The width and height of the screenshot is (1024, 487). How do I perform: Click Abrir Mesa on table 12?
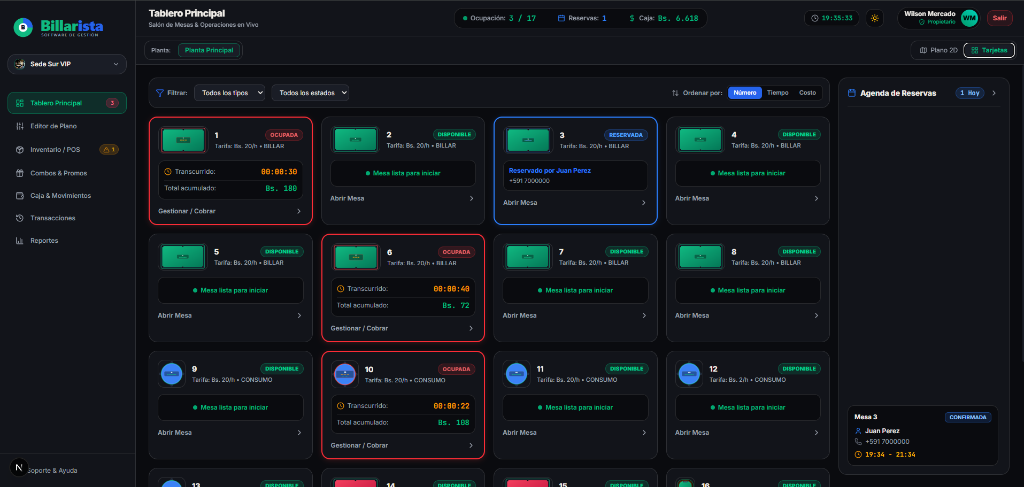click(747, 432)
